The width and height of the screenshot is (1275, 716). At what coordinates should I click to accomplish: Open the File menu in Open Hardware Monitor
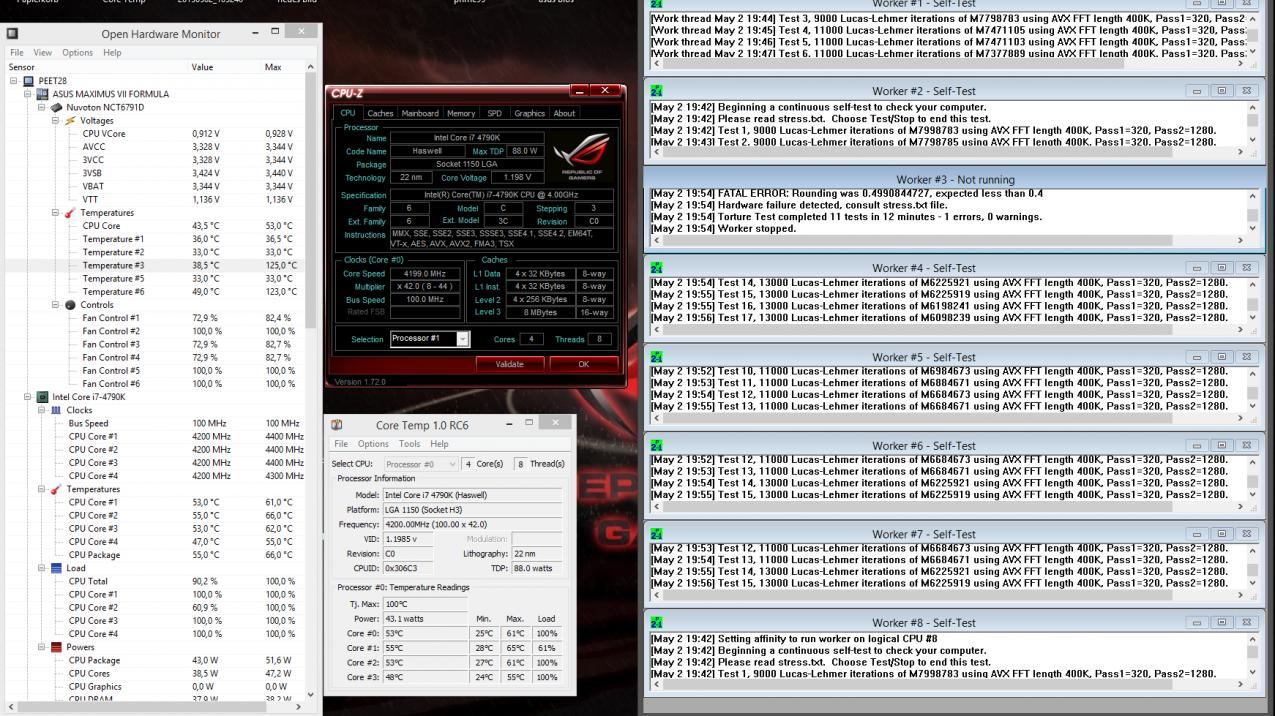(x=17, y=52)
